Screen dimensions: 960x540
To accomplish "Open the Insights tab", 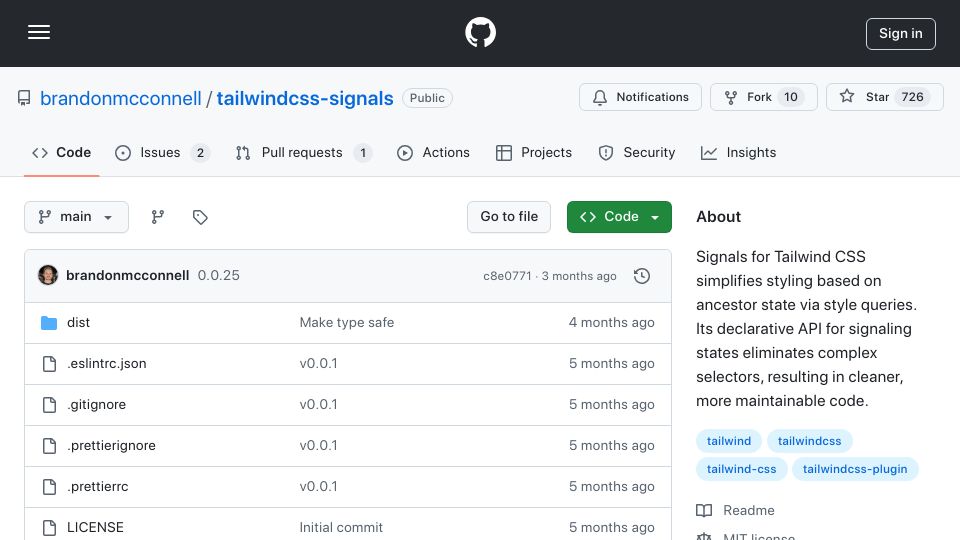I will (738, 152).
